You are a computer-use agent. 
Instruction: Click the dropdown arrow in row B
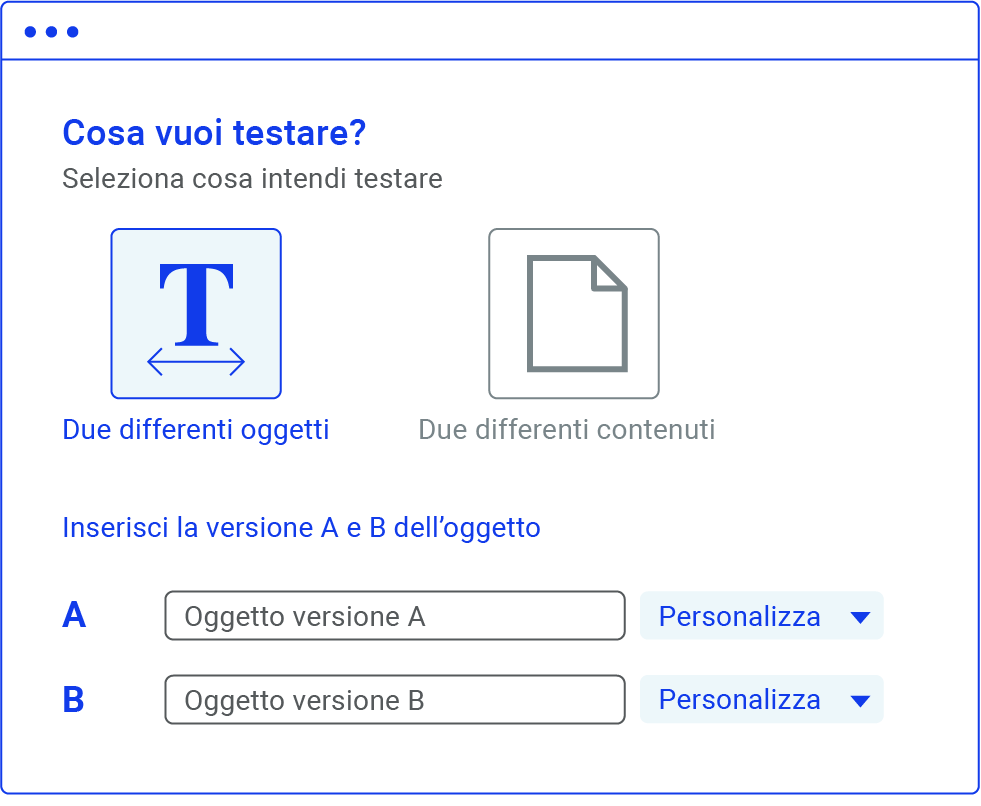(860, 701)
